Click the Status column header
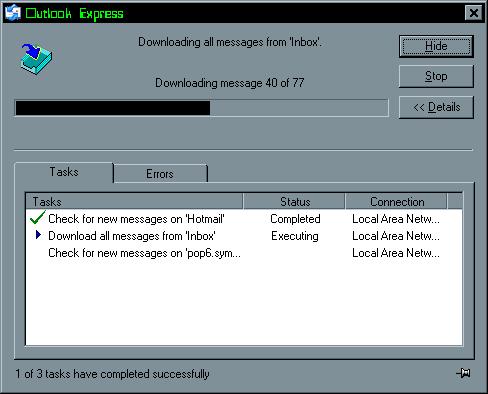The height and width of the screenshot is (394, 488). pyautogui.click(x=294, y=201)
